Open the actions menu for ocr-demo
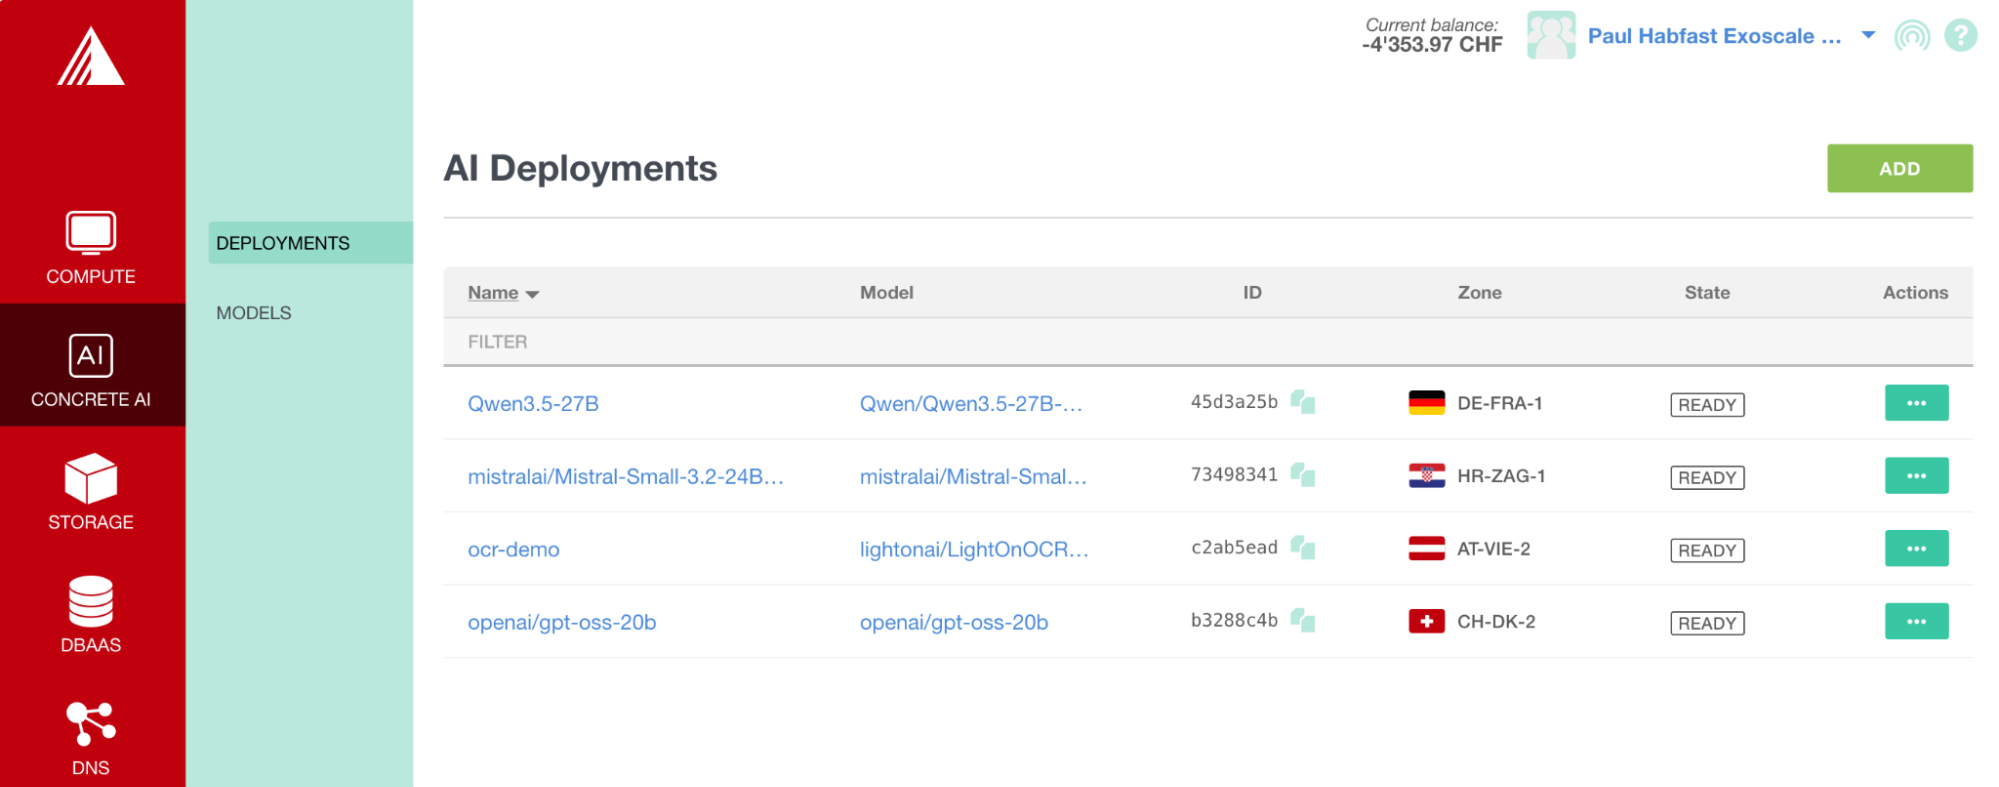This screenshot has height=787, width=1999. (x=1916, y=549)
